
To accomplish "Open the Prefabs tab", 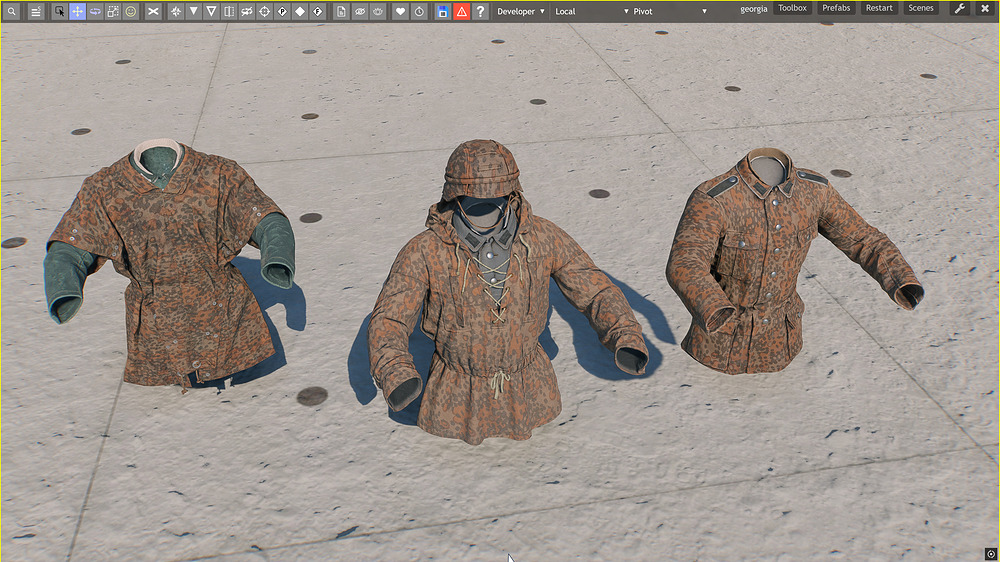I will pyautogui.click(x=836, y=8).
